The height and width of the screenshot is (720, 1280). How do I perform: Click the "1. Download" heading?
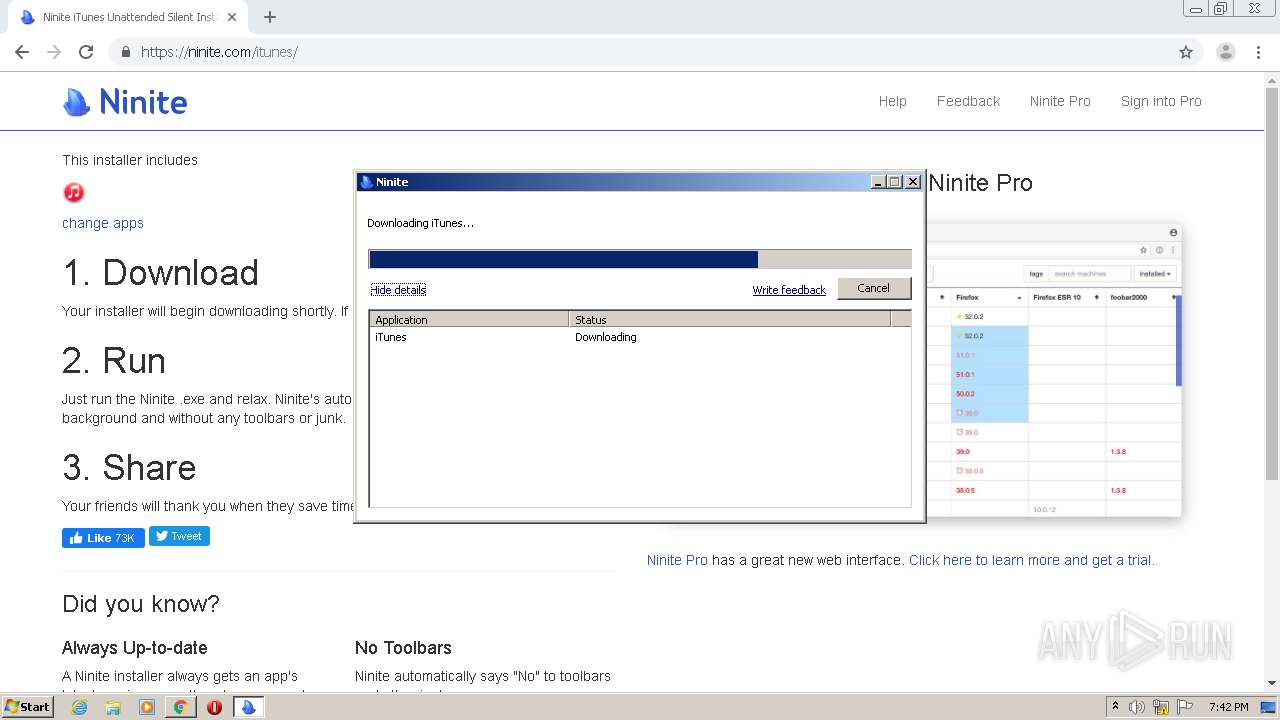[x=161, y=273]
